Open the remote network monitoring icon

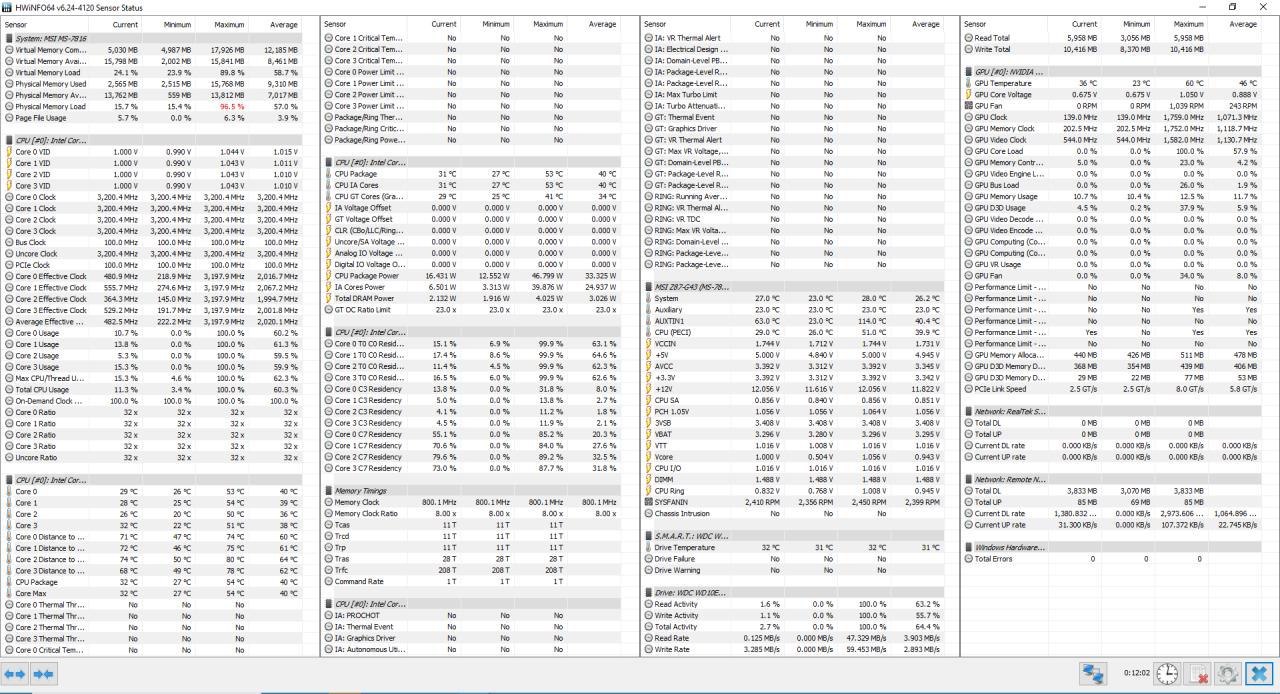(1093, 675)
